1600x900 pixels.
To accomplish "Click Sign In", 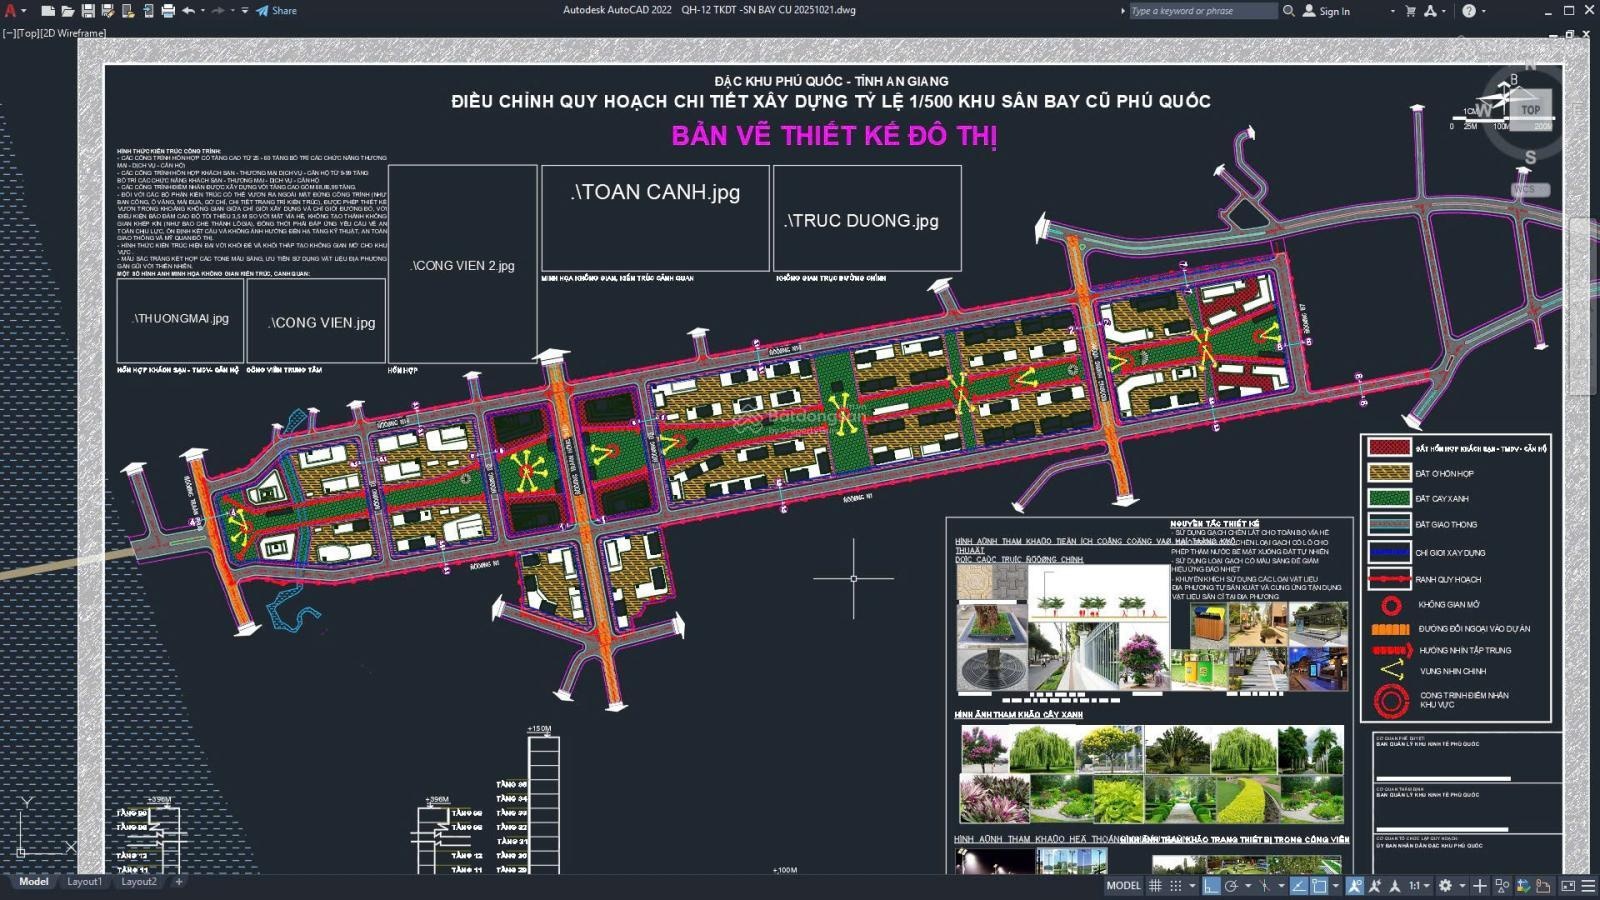I will [x=1334, y=11].
